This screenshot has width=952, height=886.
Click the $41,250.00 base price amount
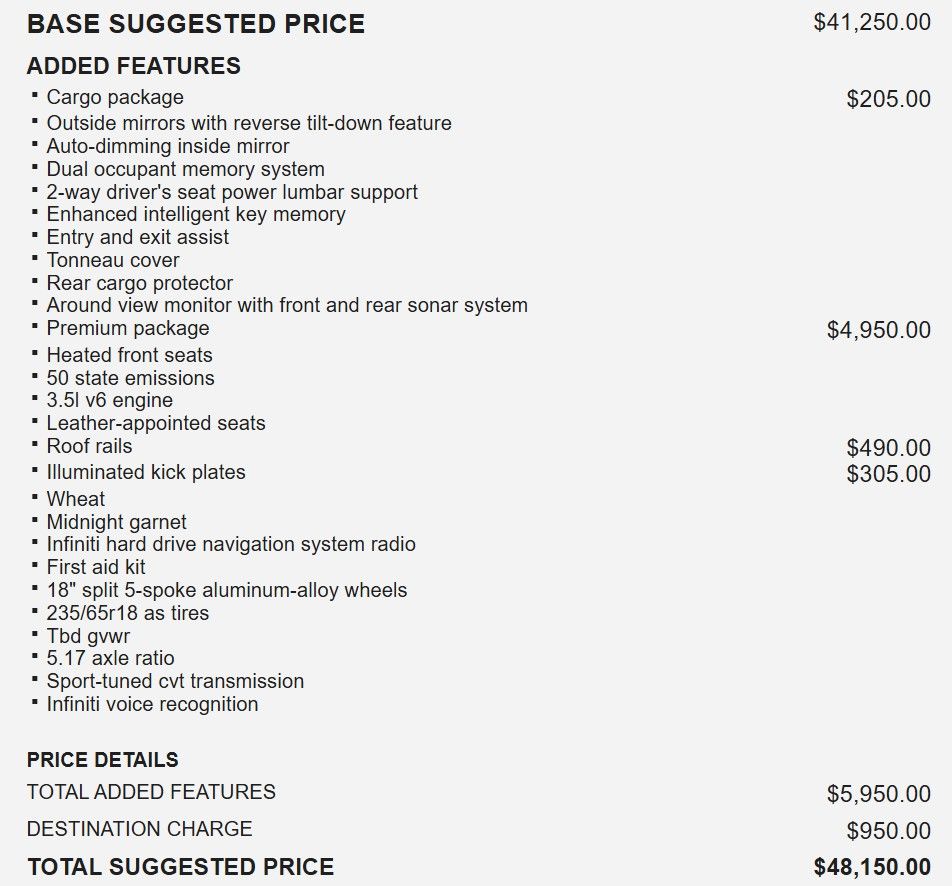click(x=872, y=23)
